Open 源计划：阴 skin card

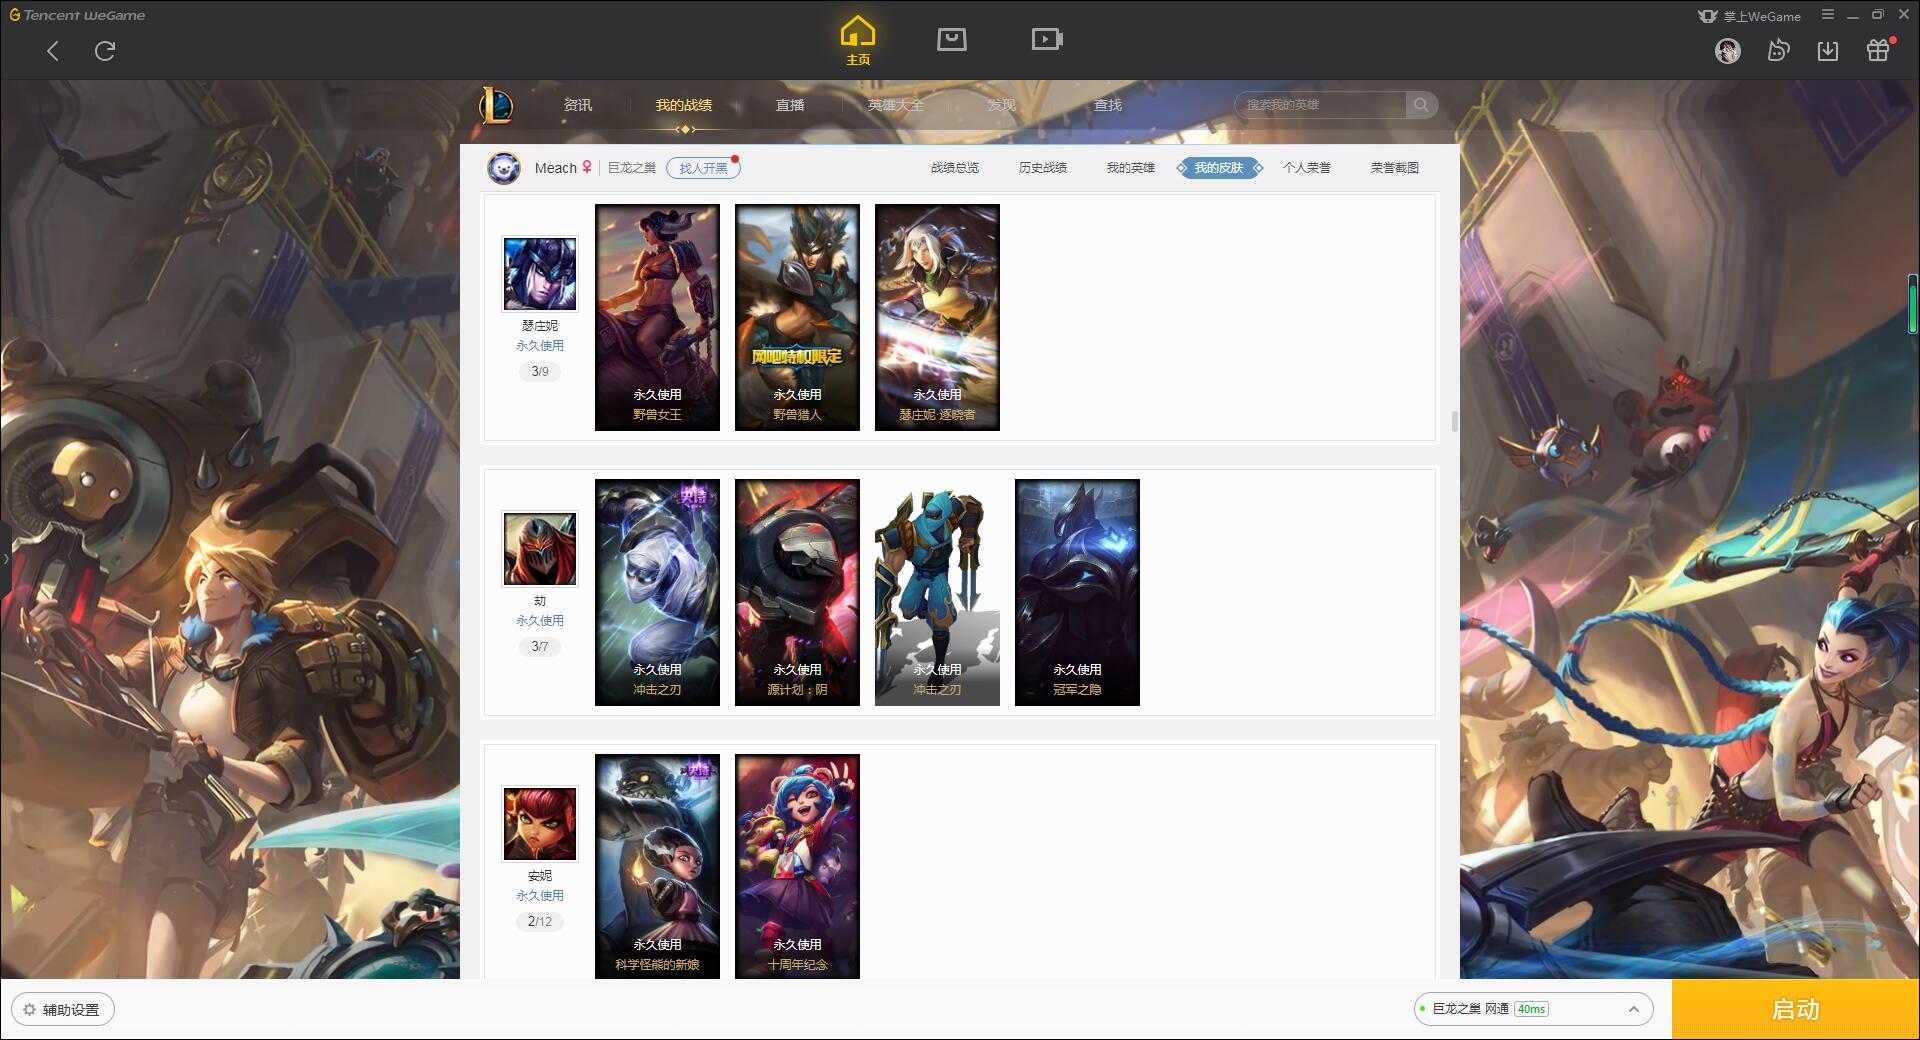click(797, 593)
